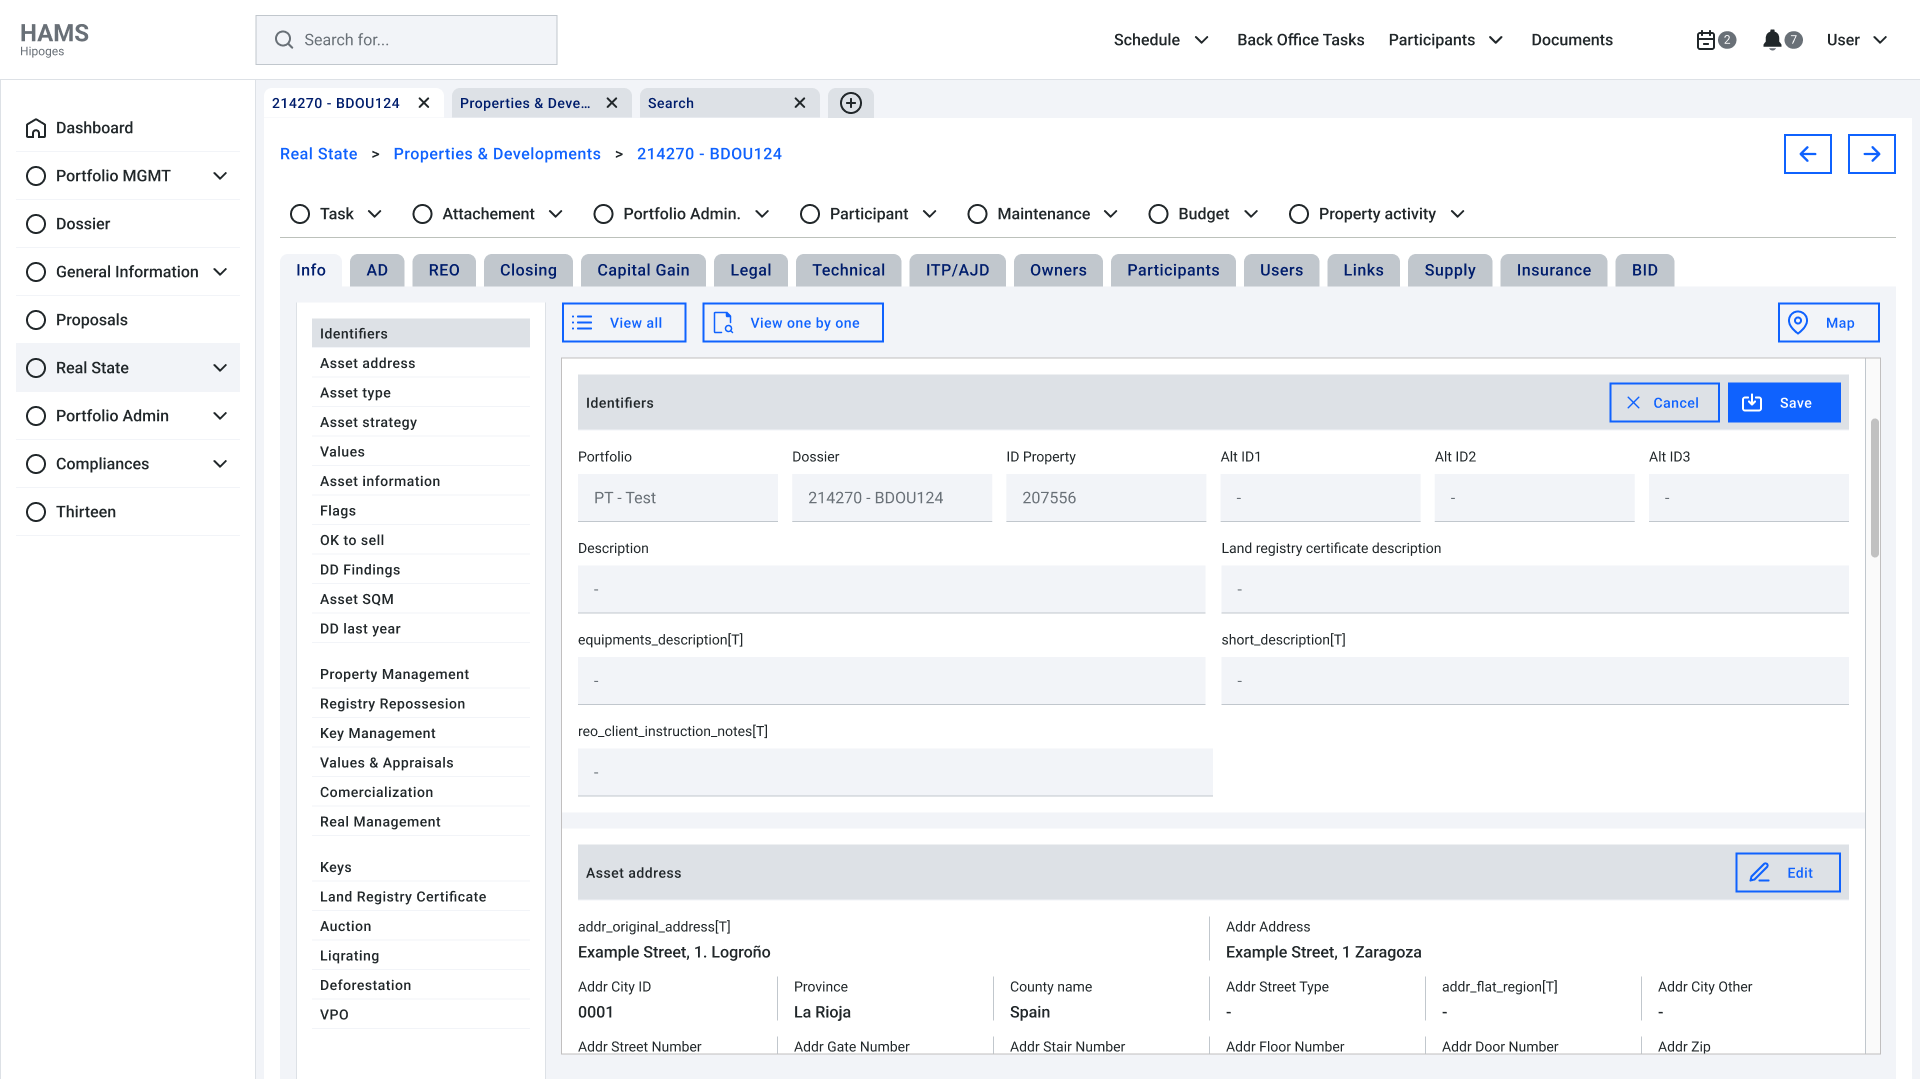Go to next property with right arrow

coord(1871,154)
